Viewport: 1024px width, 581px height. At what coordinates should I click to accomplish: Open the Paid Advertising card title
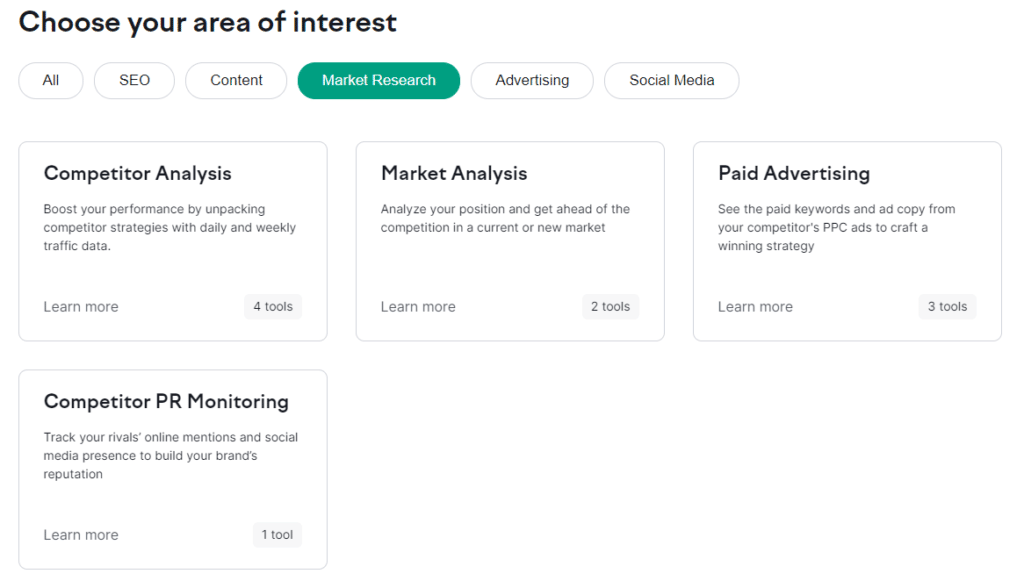794,173
